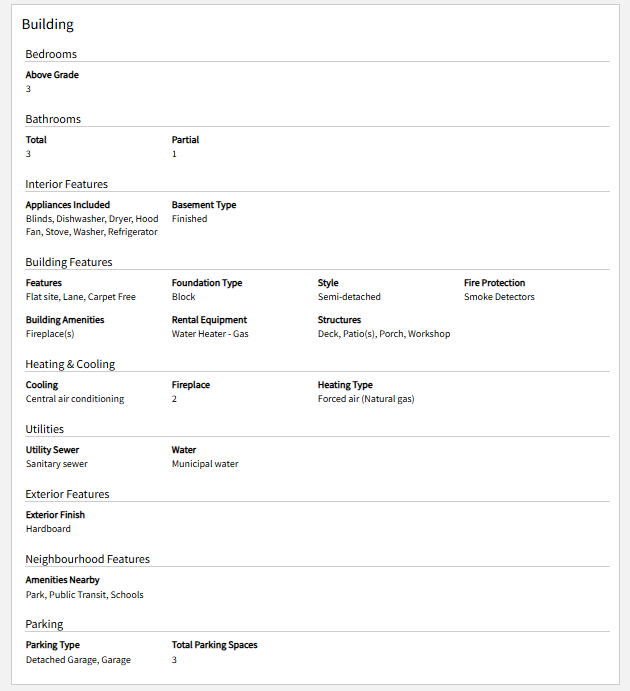
Task: Click the Municipal water value
Action: (205, 464)
